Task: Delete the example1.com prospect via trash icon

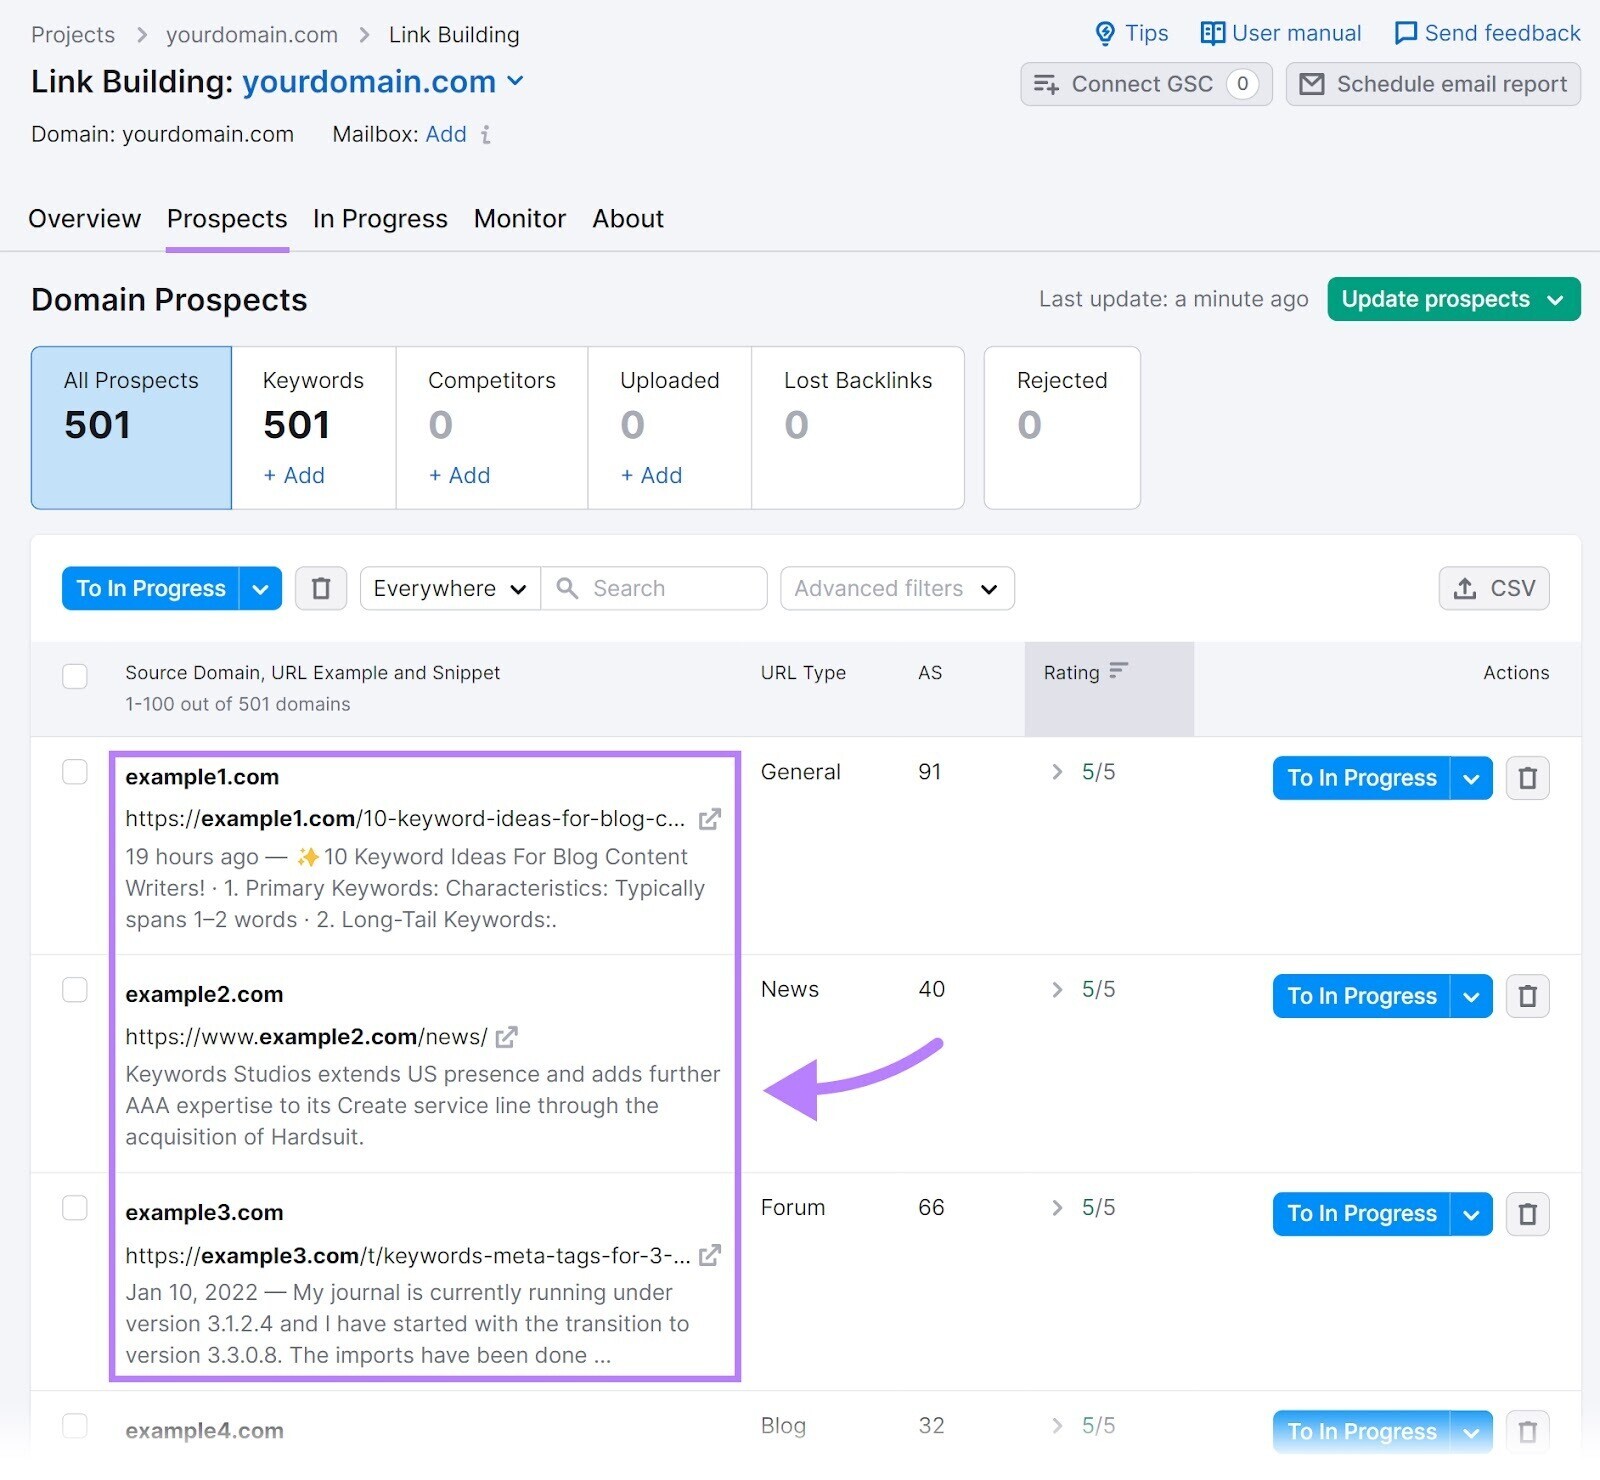Action: 1528,778
